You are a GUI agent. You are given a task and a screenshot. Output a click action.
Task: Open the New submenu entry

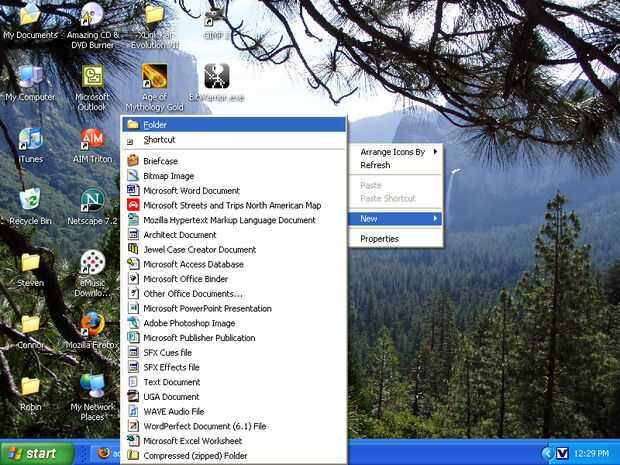point(395,219)
